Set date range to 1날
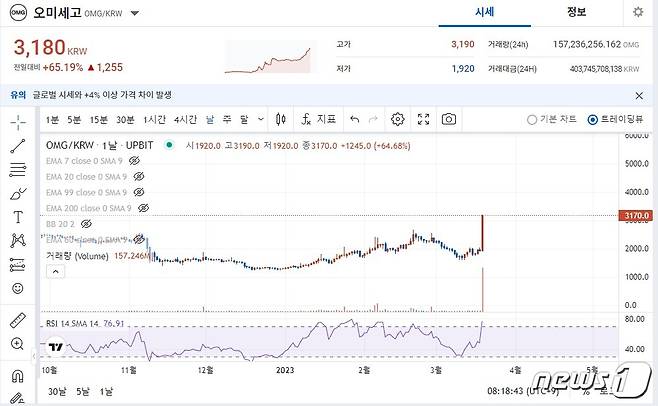658x406 pixels. [106, 392]
